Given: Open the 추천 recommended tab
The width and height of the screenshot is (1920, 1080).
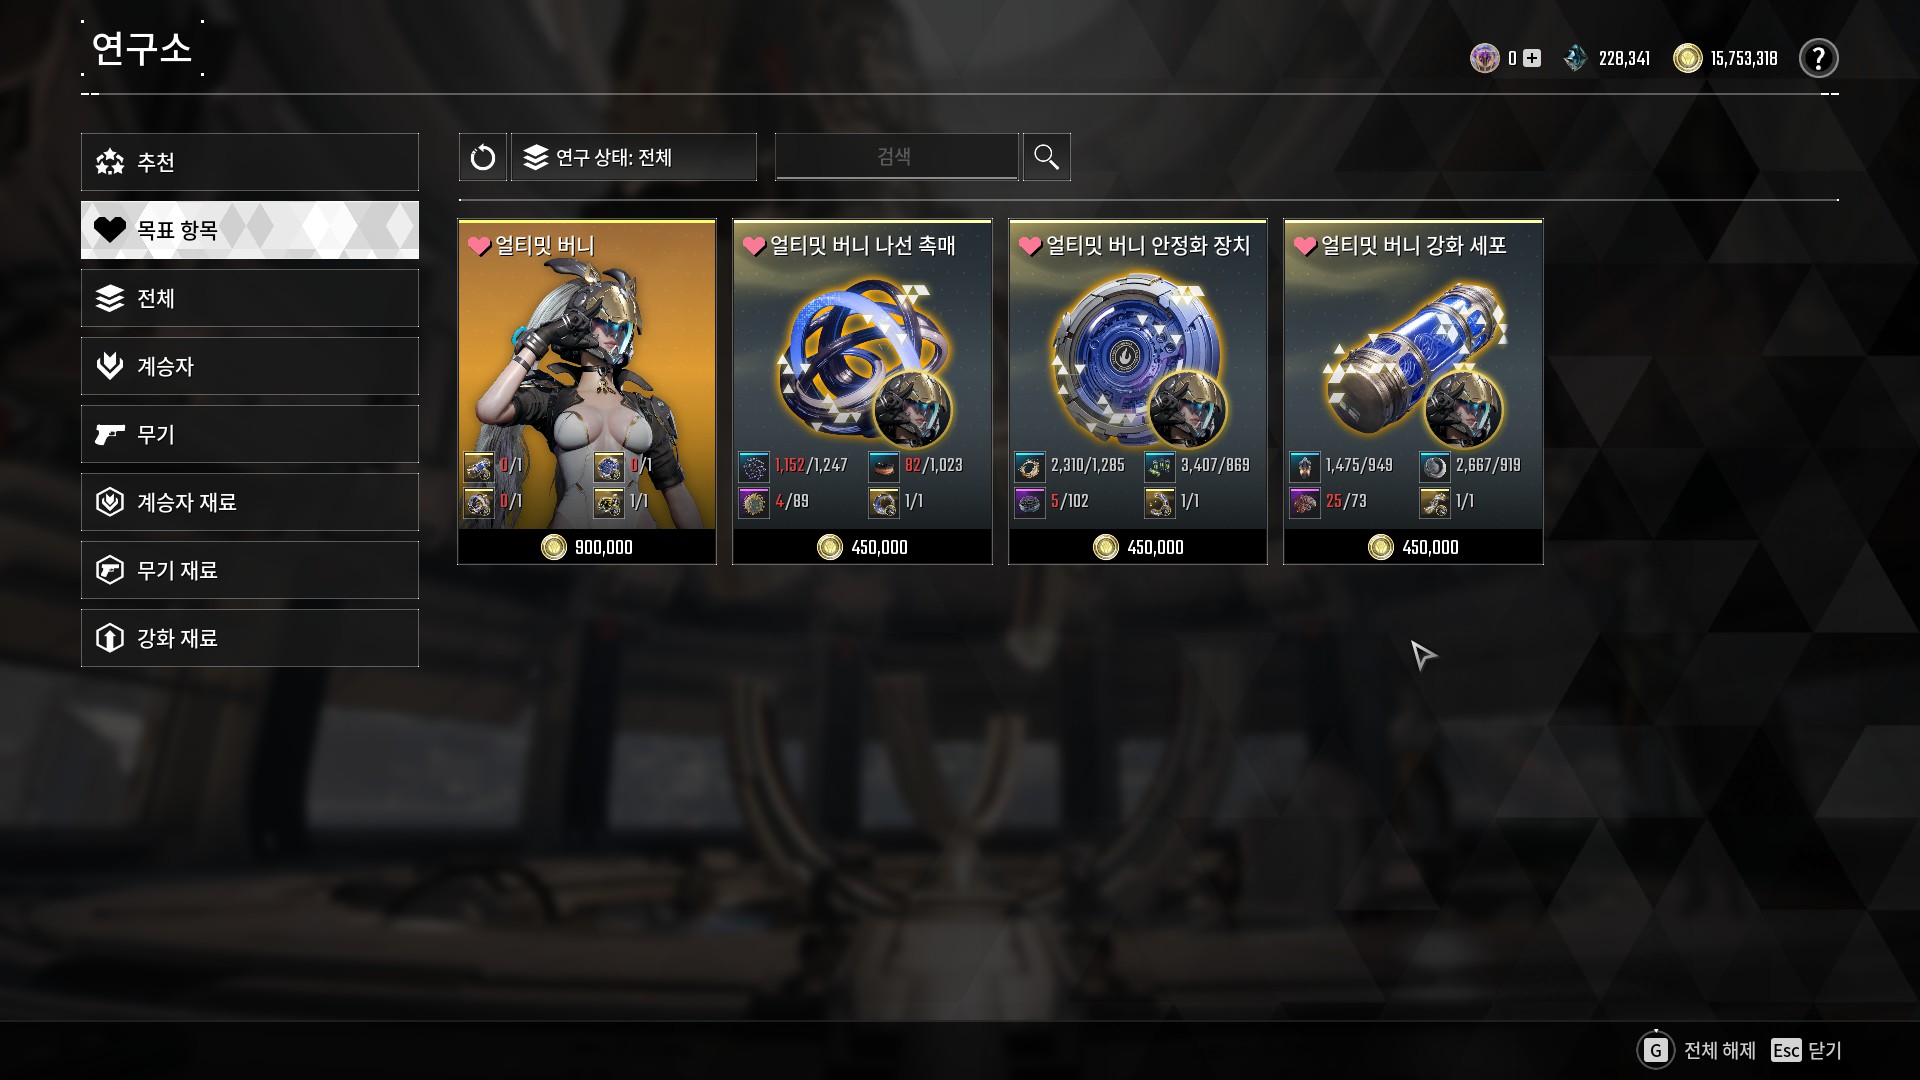Looking at the screenshot, I should tap(250, 162).
